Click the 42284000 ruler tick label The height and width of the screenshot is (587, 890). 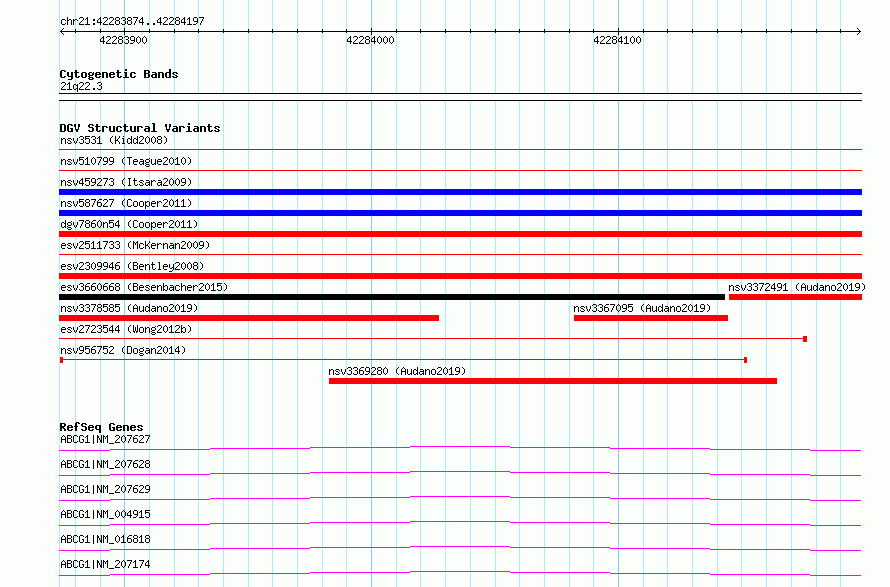pos(370,40)
